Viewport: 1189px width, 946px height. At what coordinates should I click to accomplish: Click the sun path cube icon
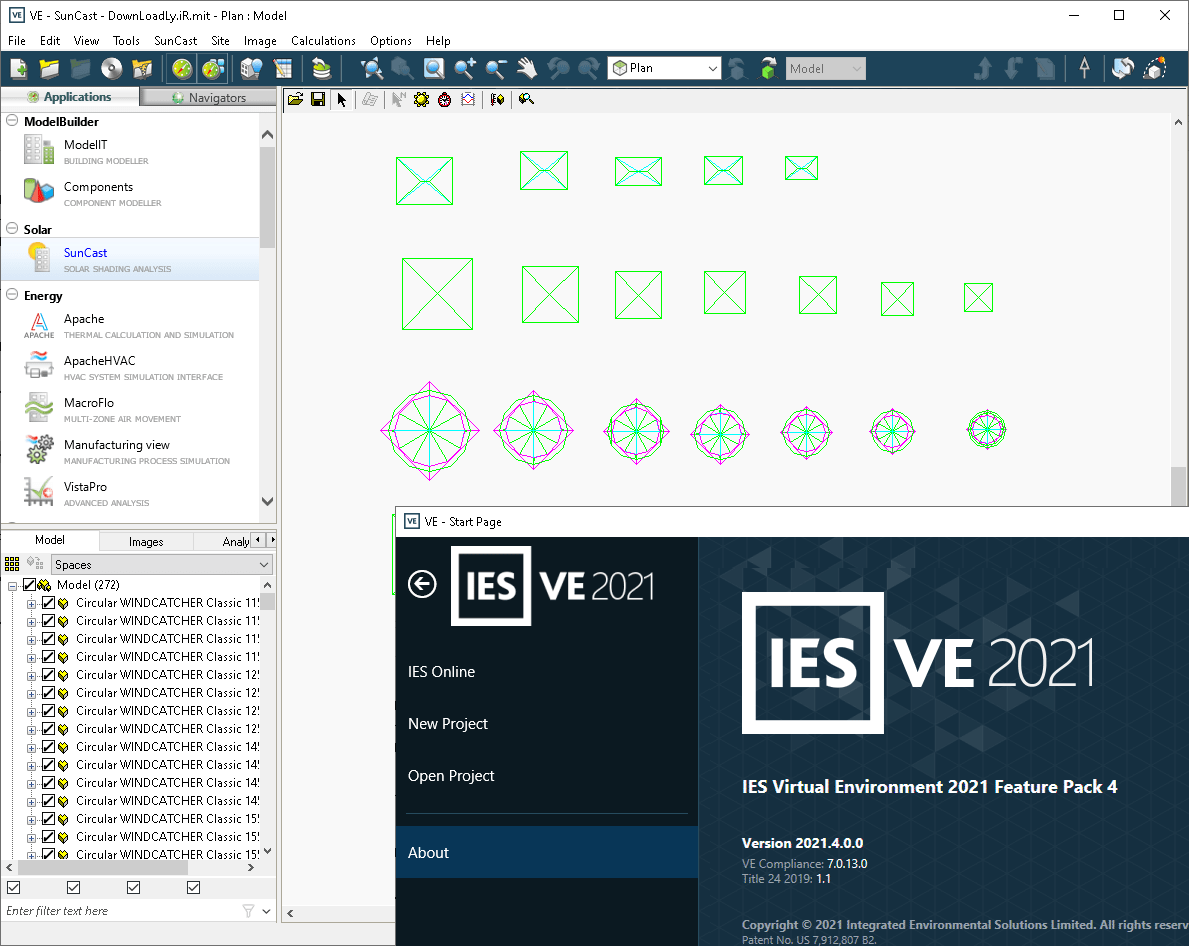pos(1154,69)
